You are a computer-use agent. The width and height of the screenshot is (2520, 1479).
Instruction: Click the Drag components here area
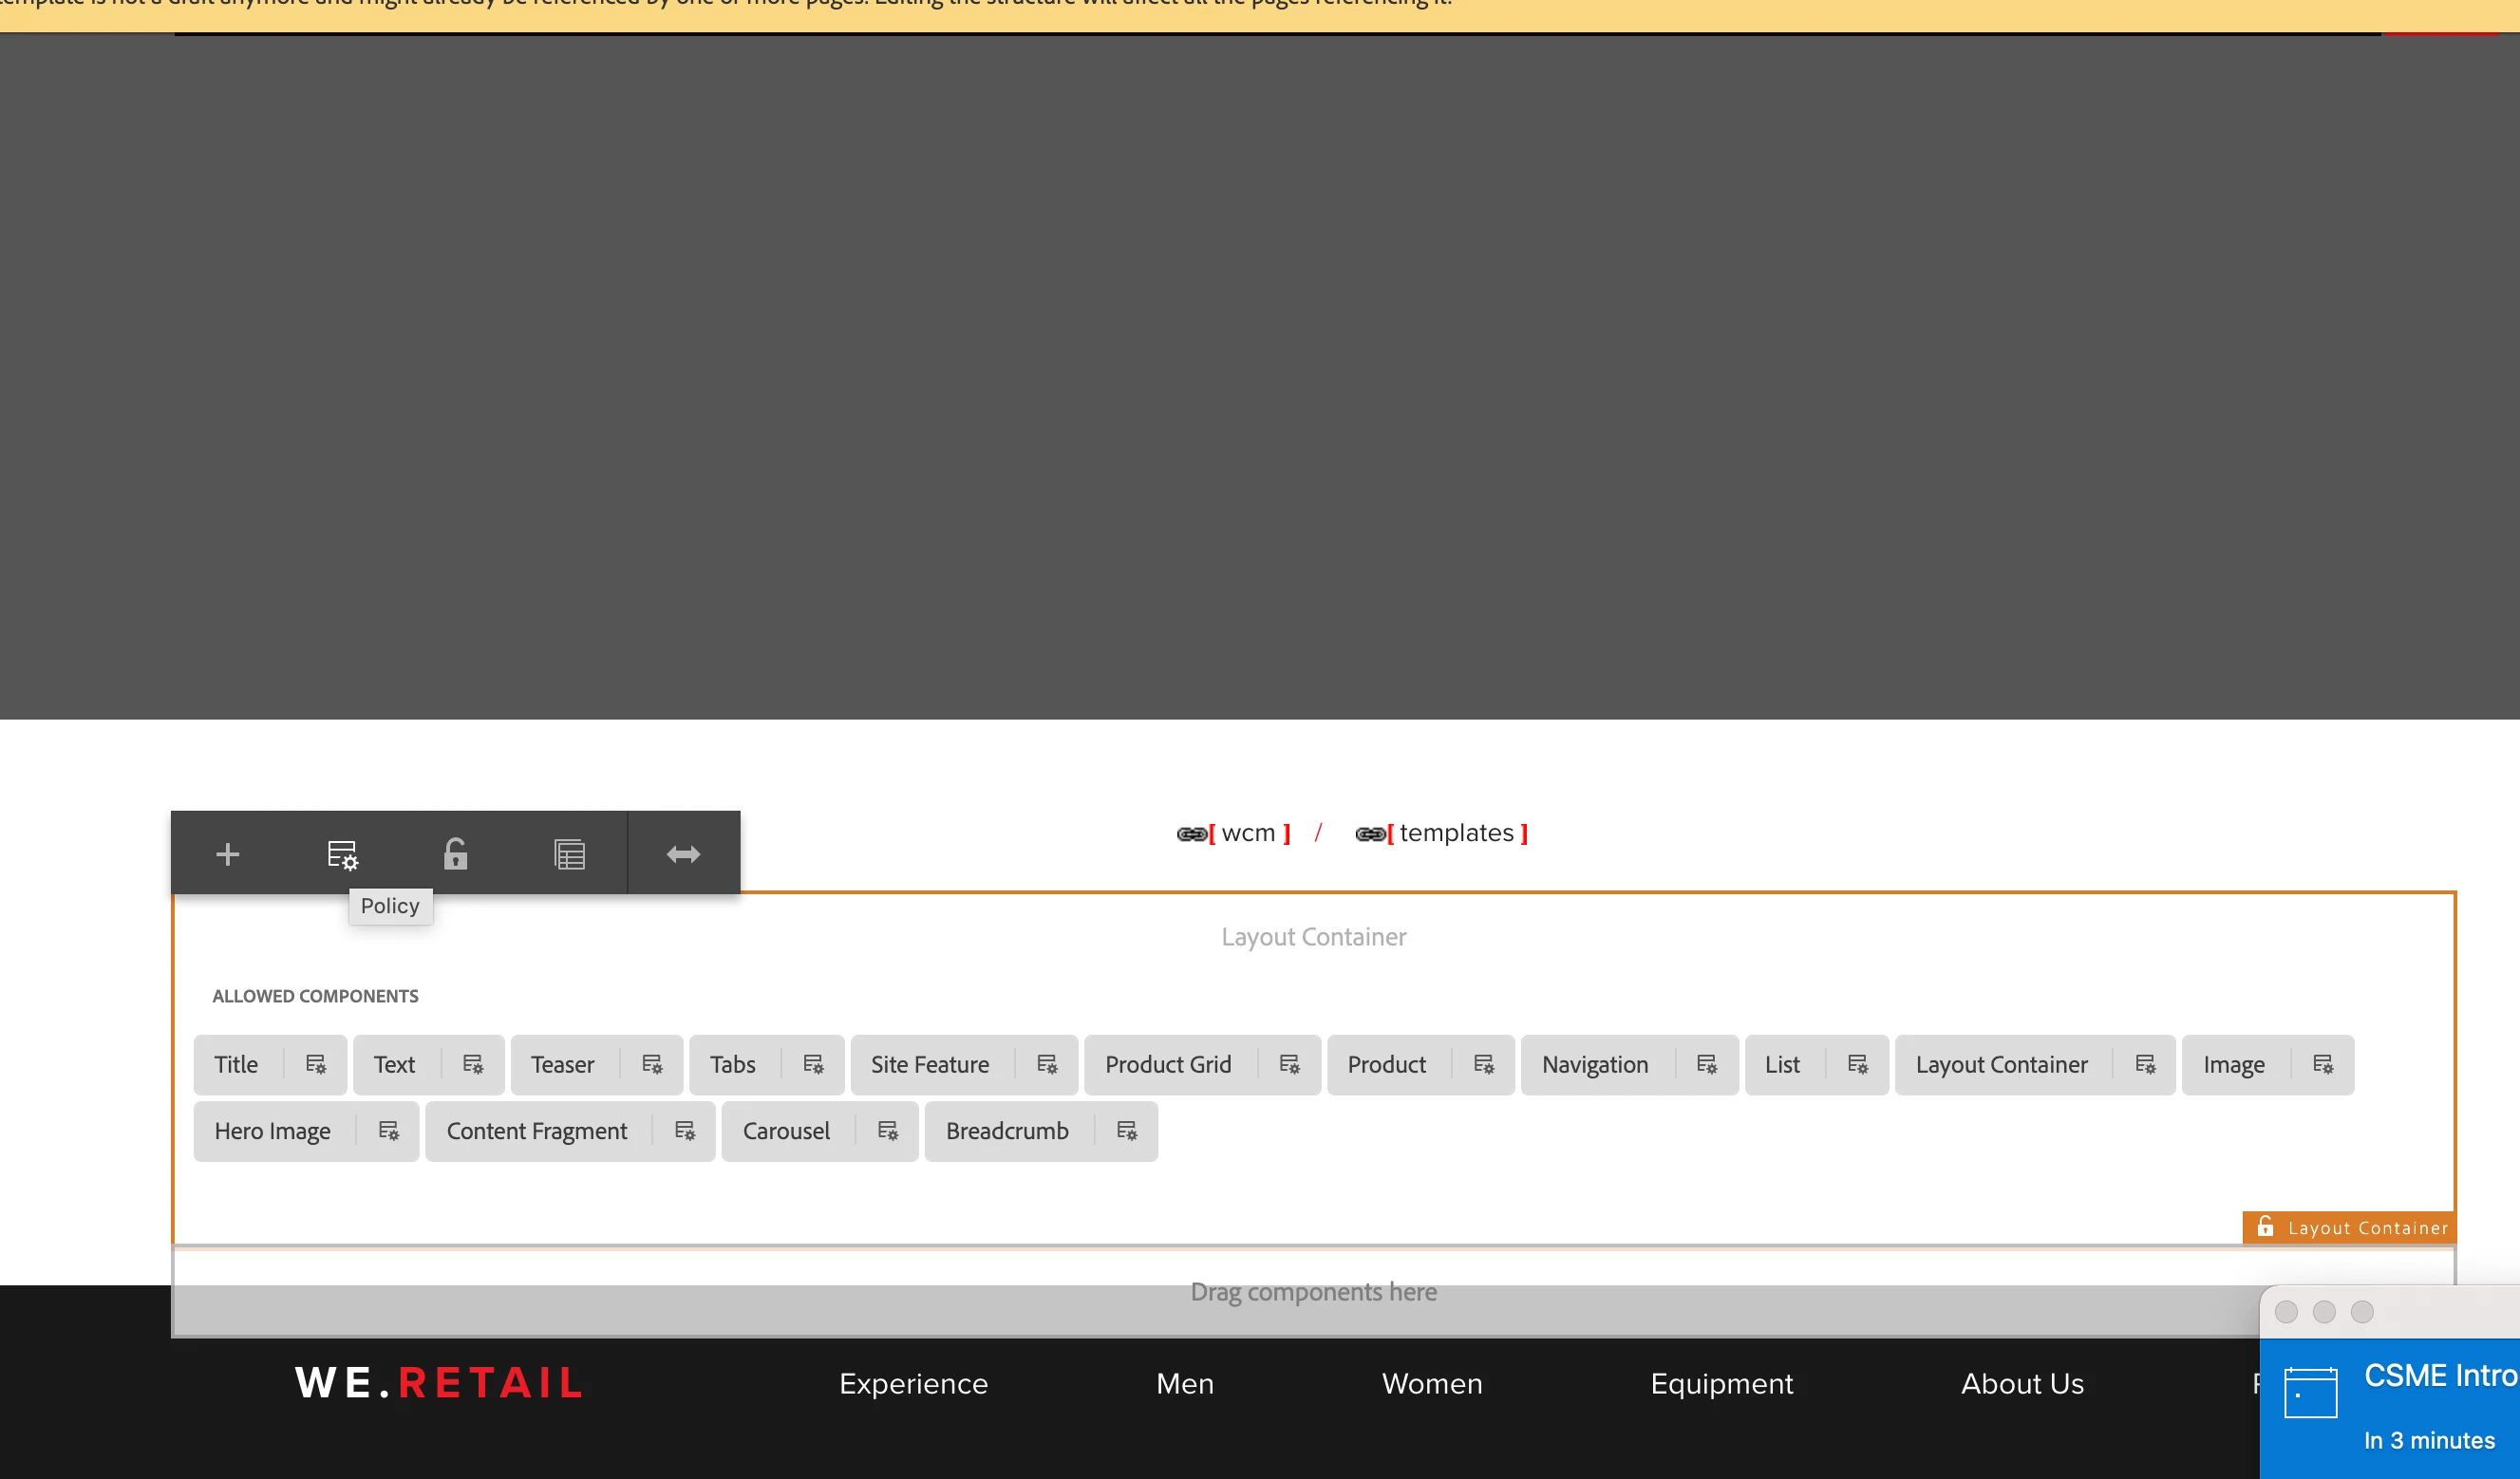[1312, 1292]
